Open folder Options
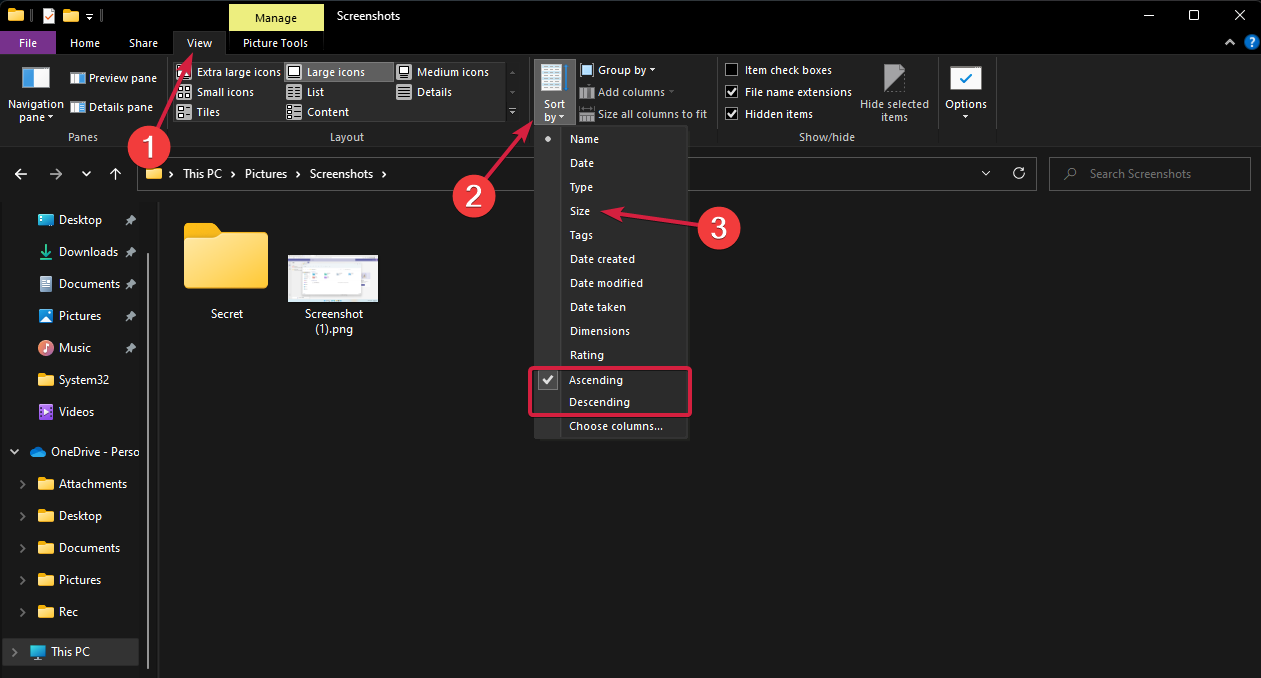Image resolution: width=1261 pixels, height=678 pixels. click(966, 94)
